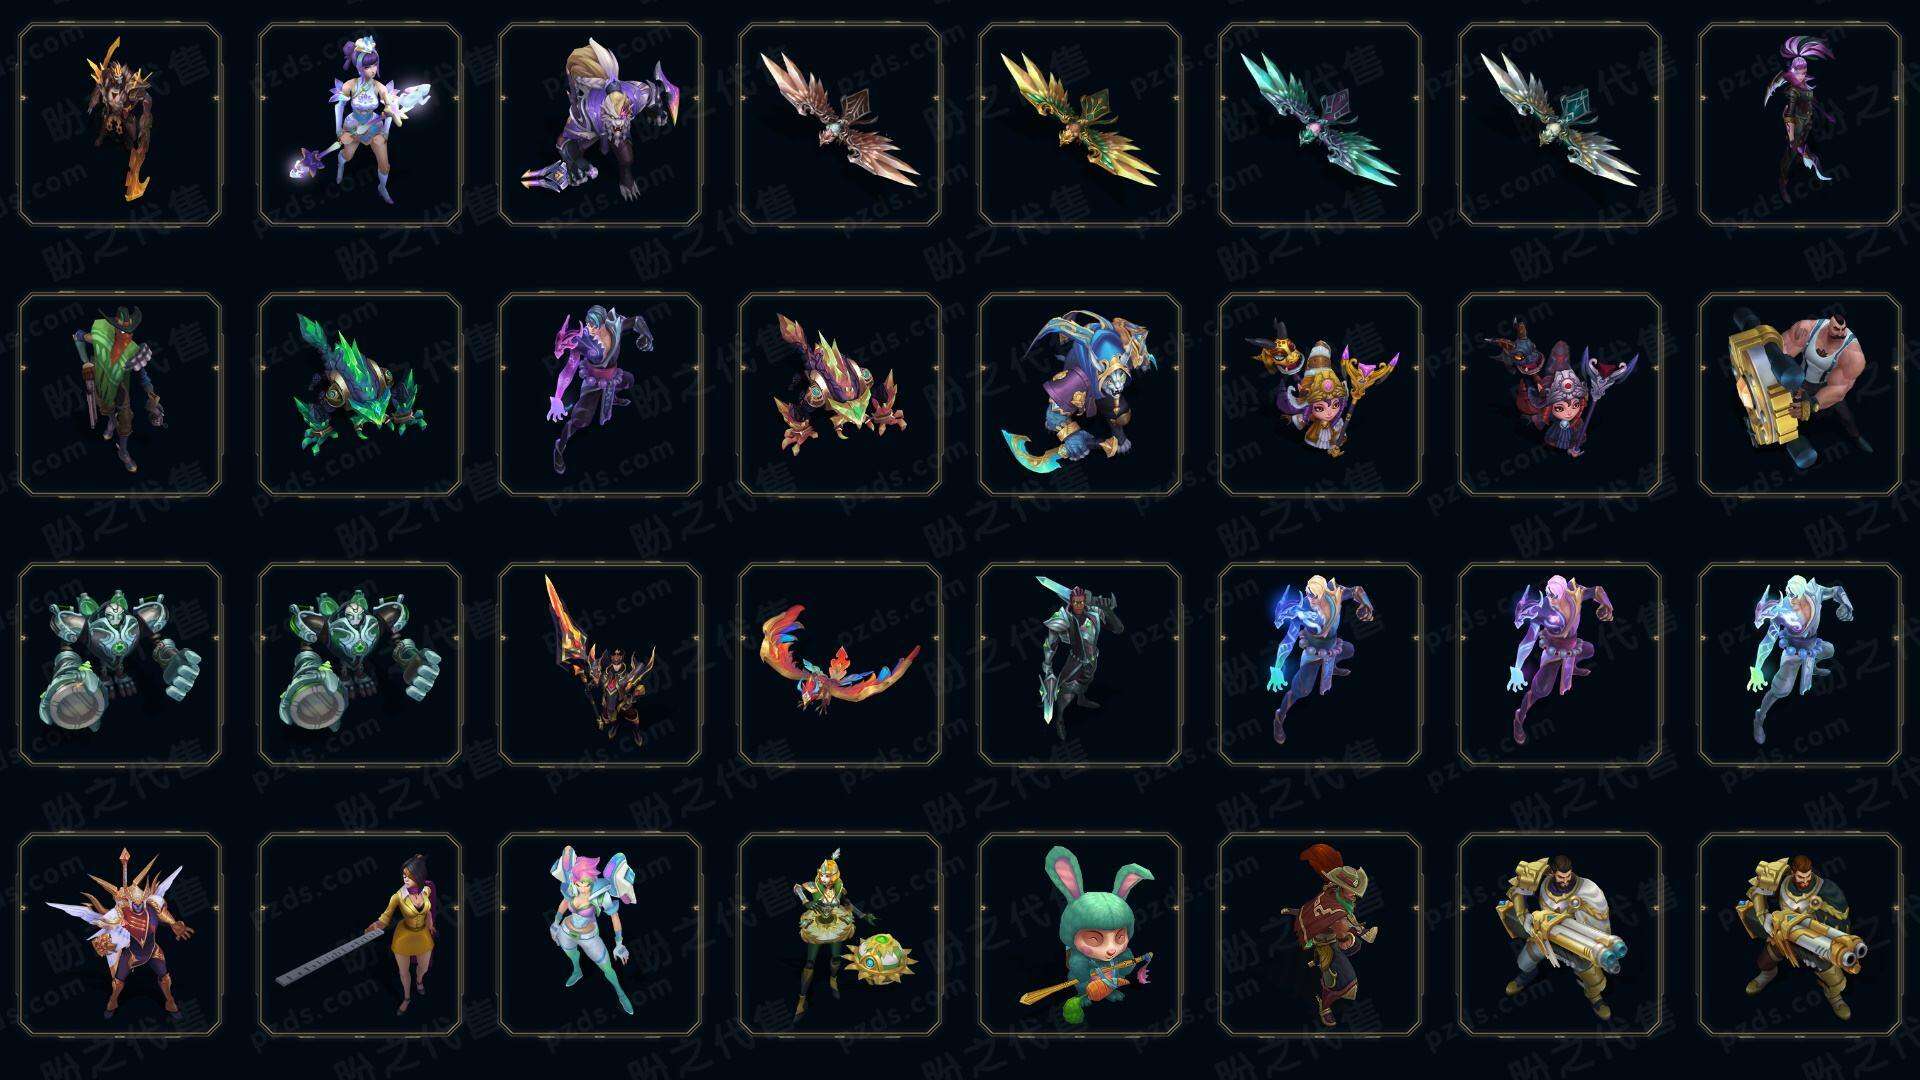Screen dimensions: 1920x1080
Task: Click the blue armored werewolf with scythe
Action: 1080,394
